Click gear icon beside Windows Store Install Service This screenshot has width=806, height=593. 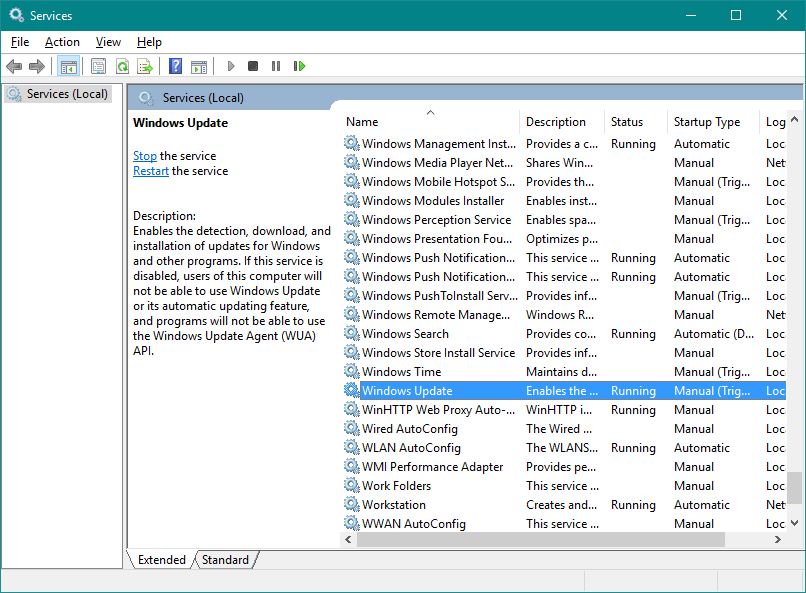[x=352, y=353]
